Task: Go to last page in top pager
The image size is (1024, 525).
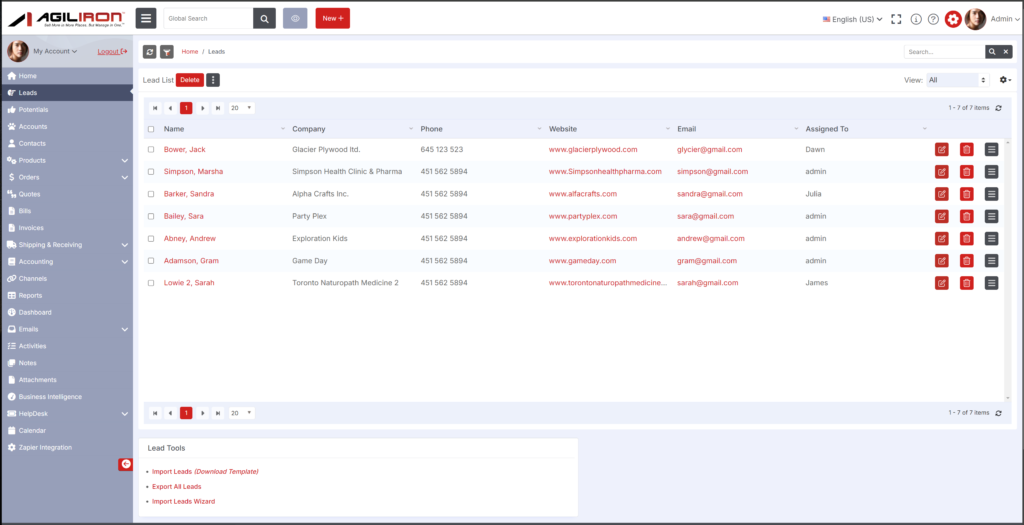Action: click(x=218, y=108)
